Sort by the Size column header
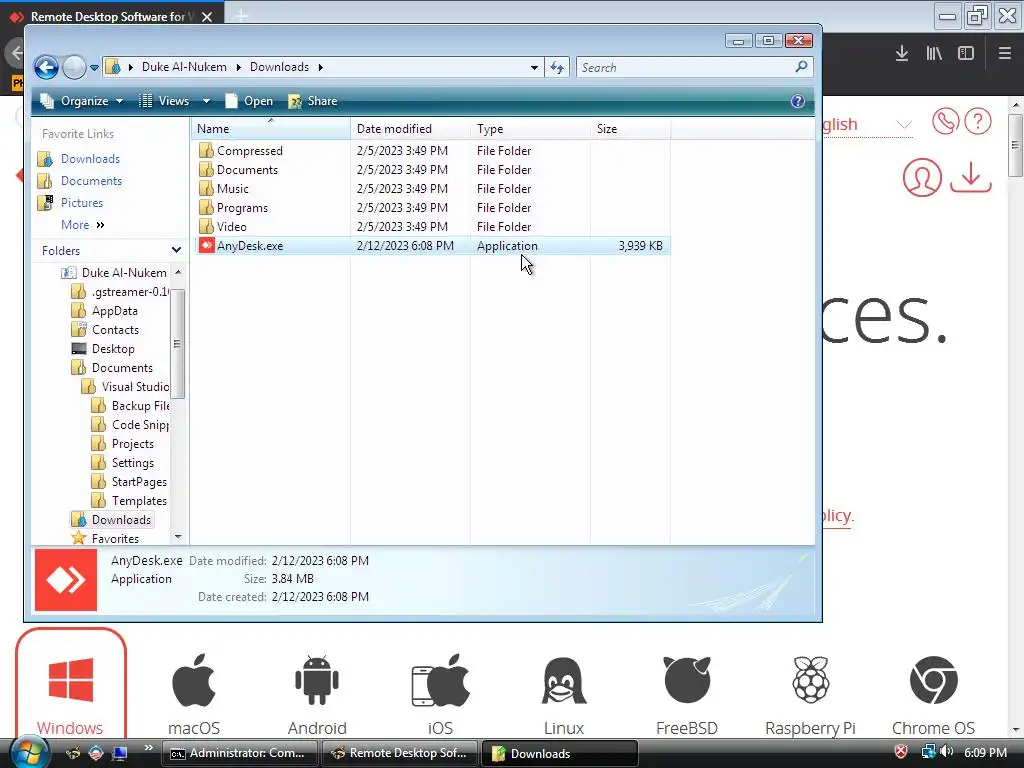Viewport: 1024px width, 768px height. pyautogui.click(x=630, y=129)
